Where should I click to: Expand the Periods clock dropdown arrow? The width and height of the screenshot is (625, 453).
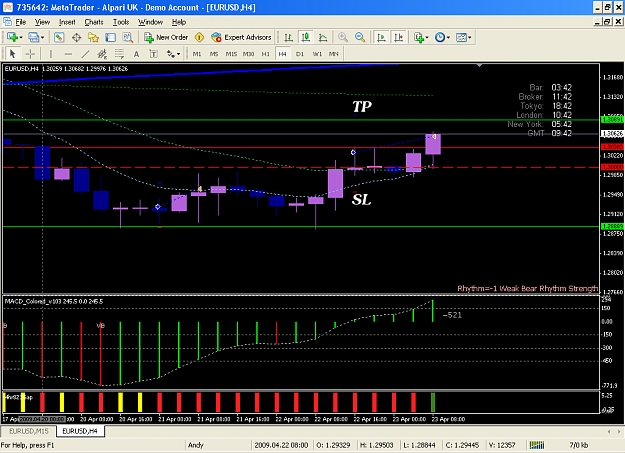[x=448, y=37]
